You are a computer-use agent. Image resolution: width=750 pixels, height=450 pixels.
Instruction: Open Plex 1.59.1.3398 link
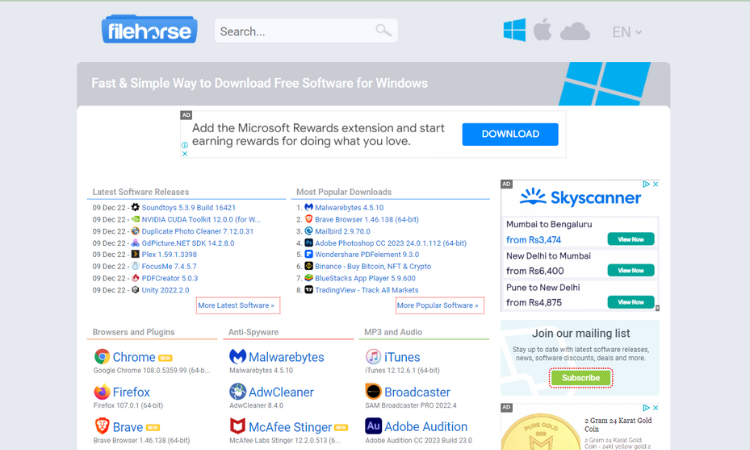click(x=169, y=255)
